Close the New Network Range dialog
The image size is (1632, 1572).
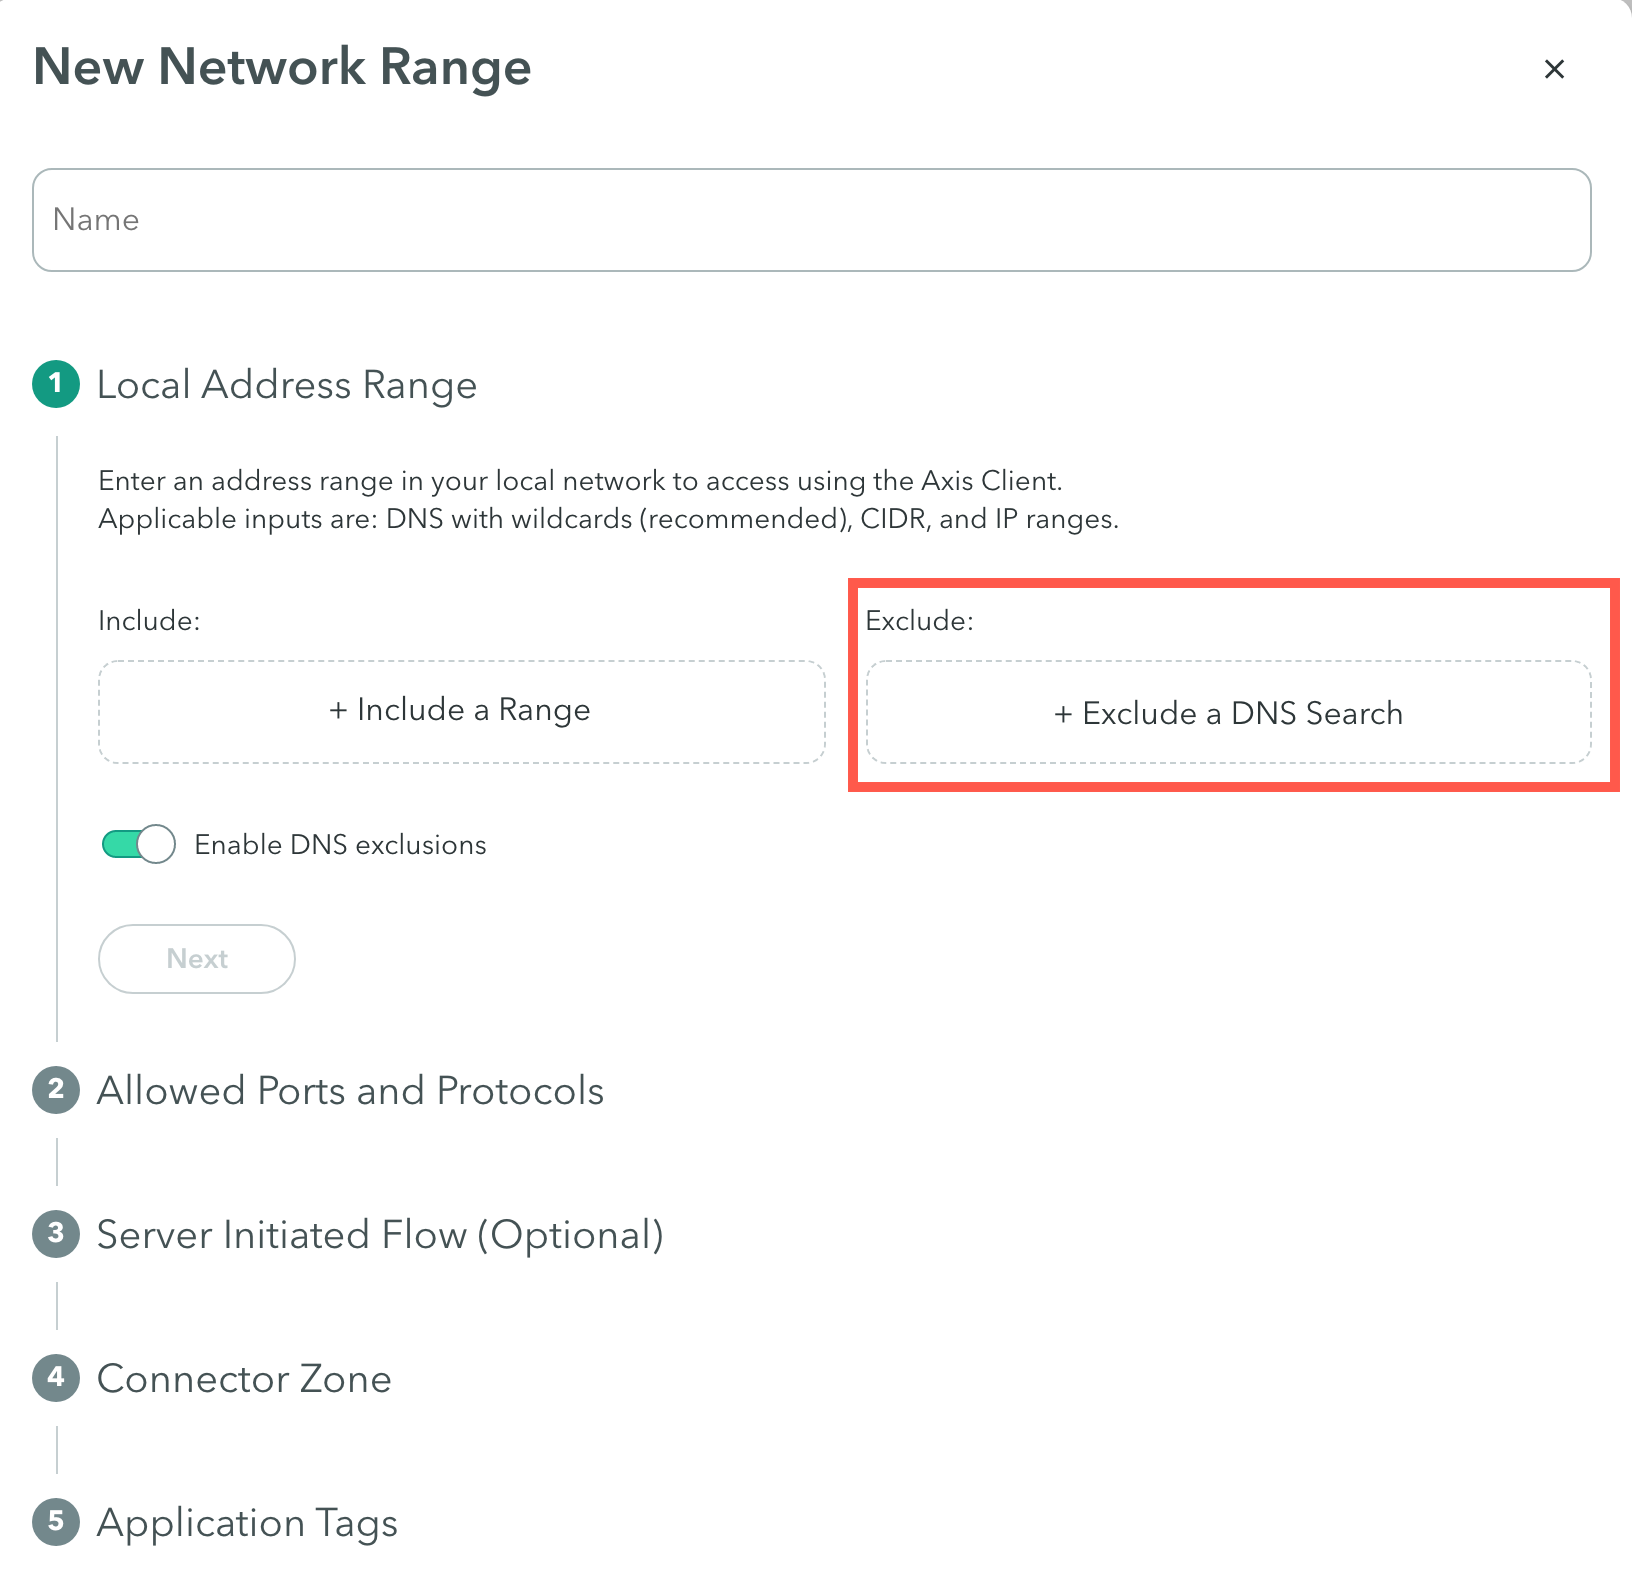[1554, 69]
